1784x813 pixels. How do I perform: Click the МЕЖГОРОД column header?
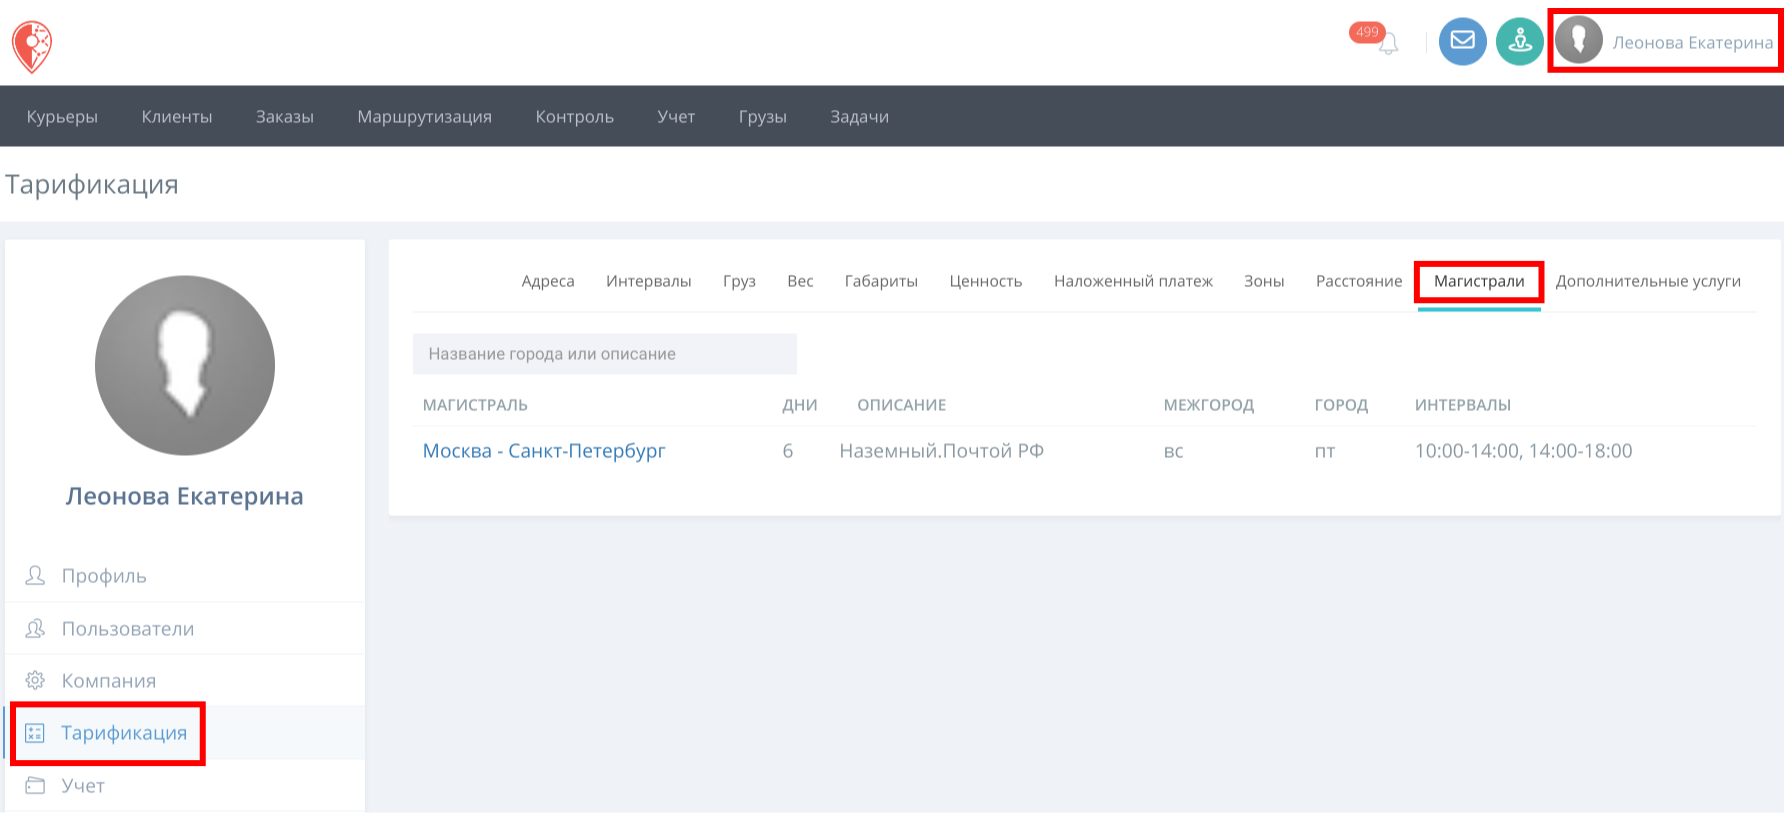pos(1209,405)
